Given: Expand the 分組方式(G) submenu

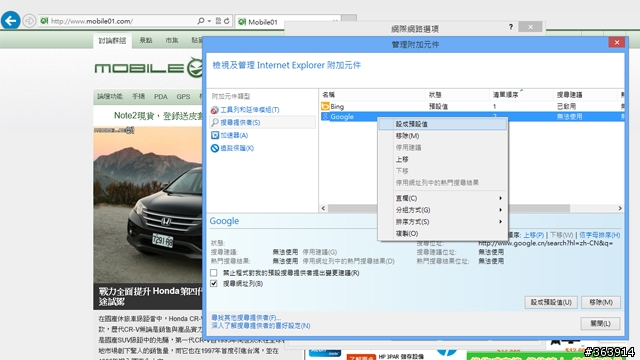Looking at the screenshot, I should (x=443, y=210).
